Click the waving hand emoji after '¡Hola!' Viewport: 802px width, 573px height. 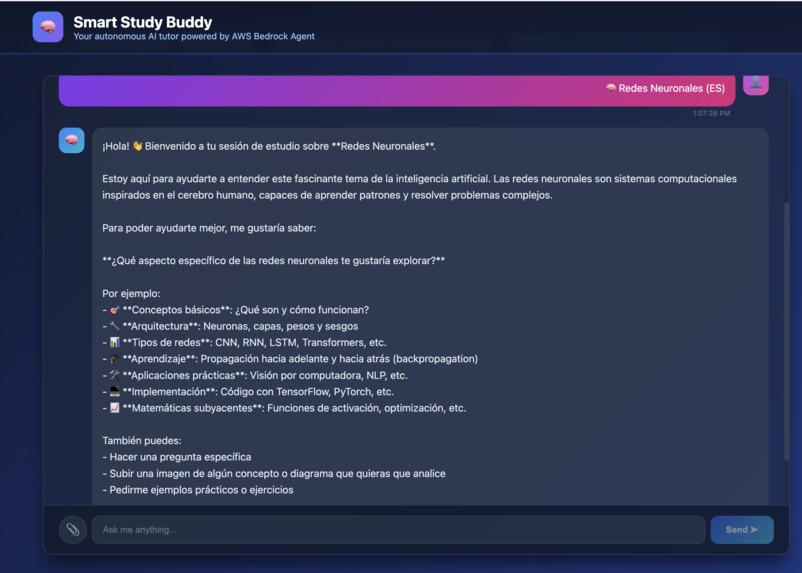tap(137, 146)
